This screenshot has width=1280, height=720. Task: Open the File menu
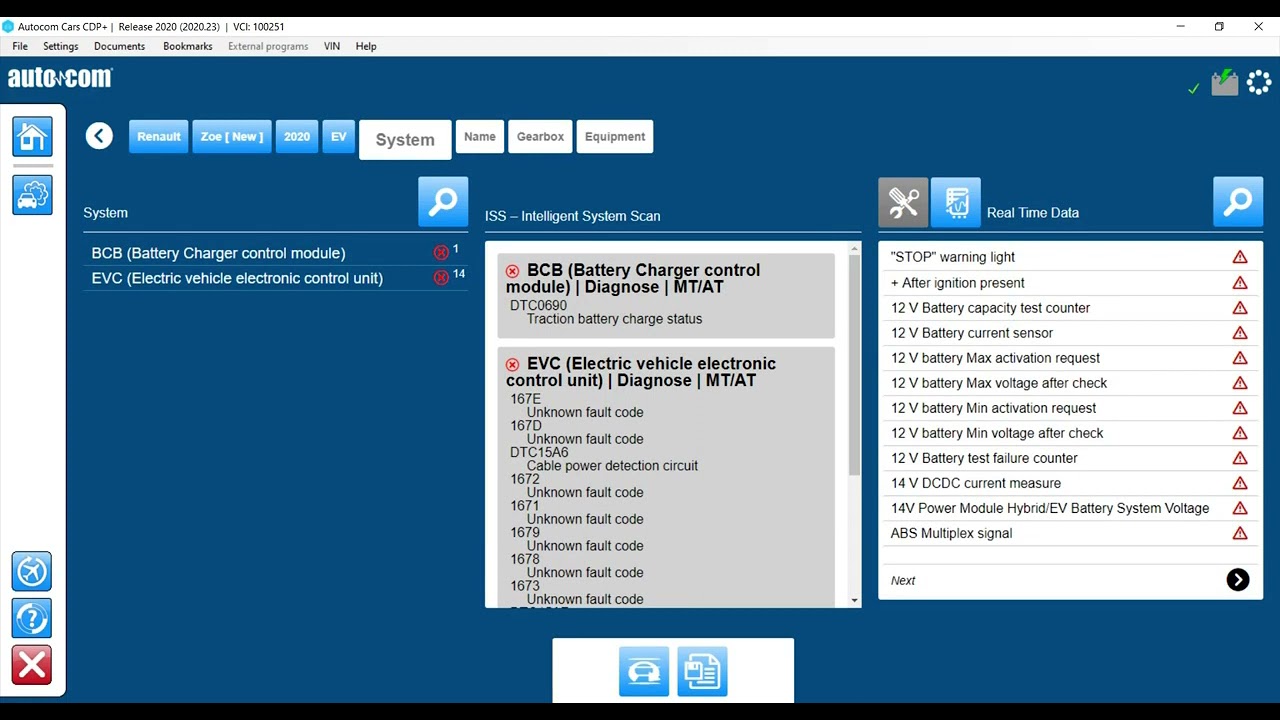coord(20,46)
